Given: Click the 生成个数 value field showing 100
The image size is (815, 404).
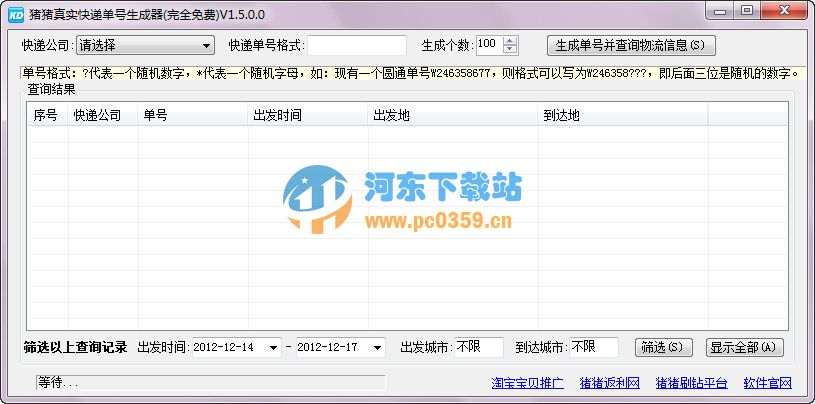Looking at the screenshot, I should (x=489, y=45).
